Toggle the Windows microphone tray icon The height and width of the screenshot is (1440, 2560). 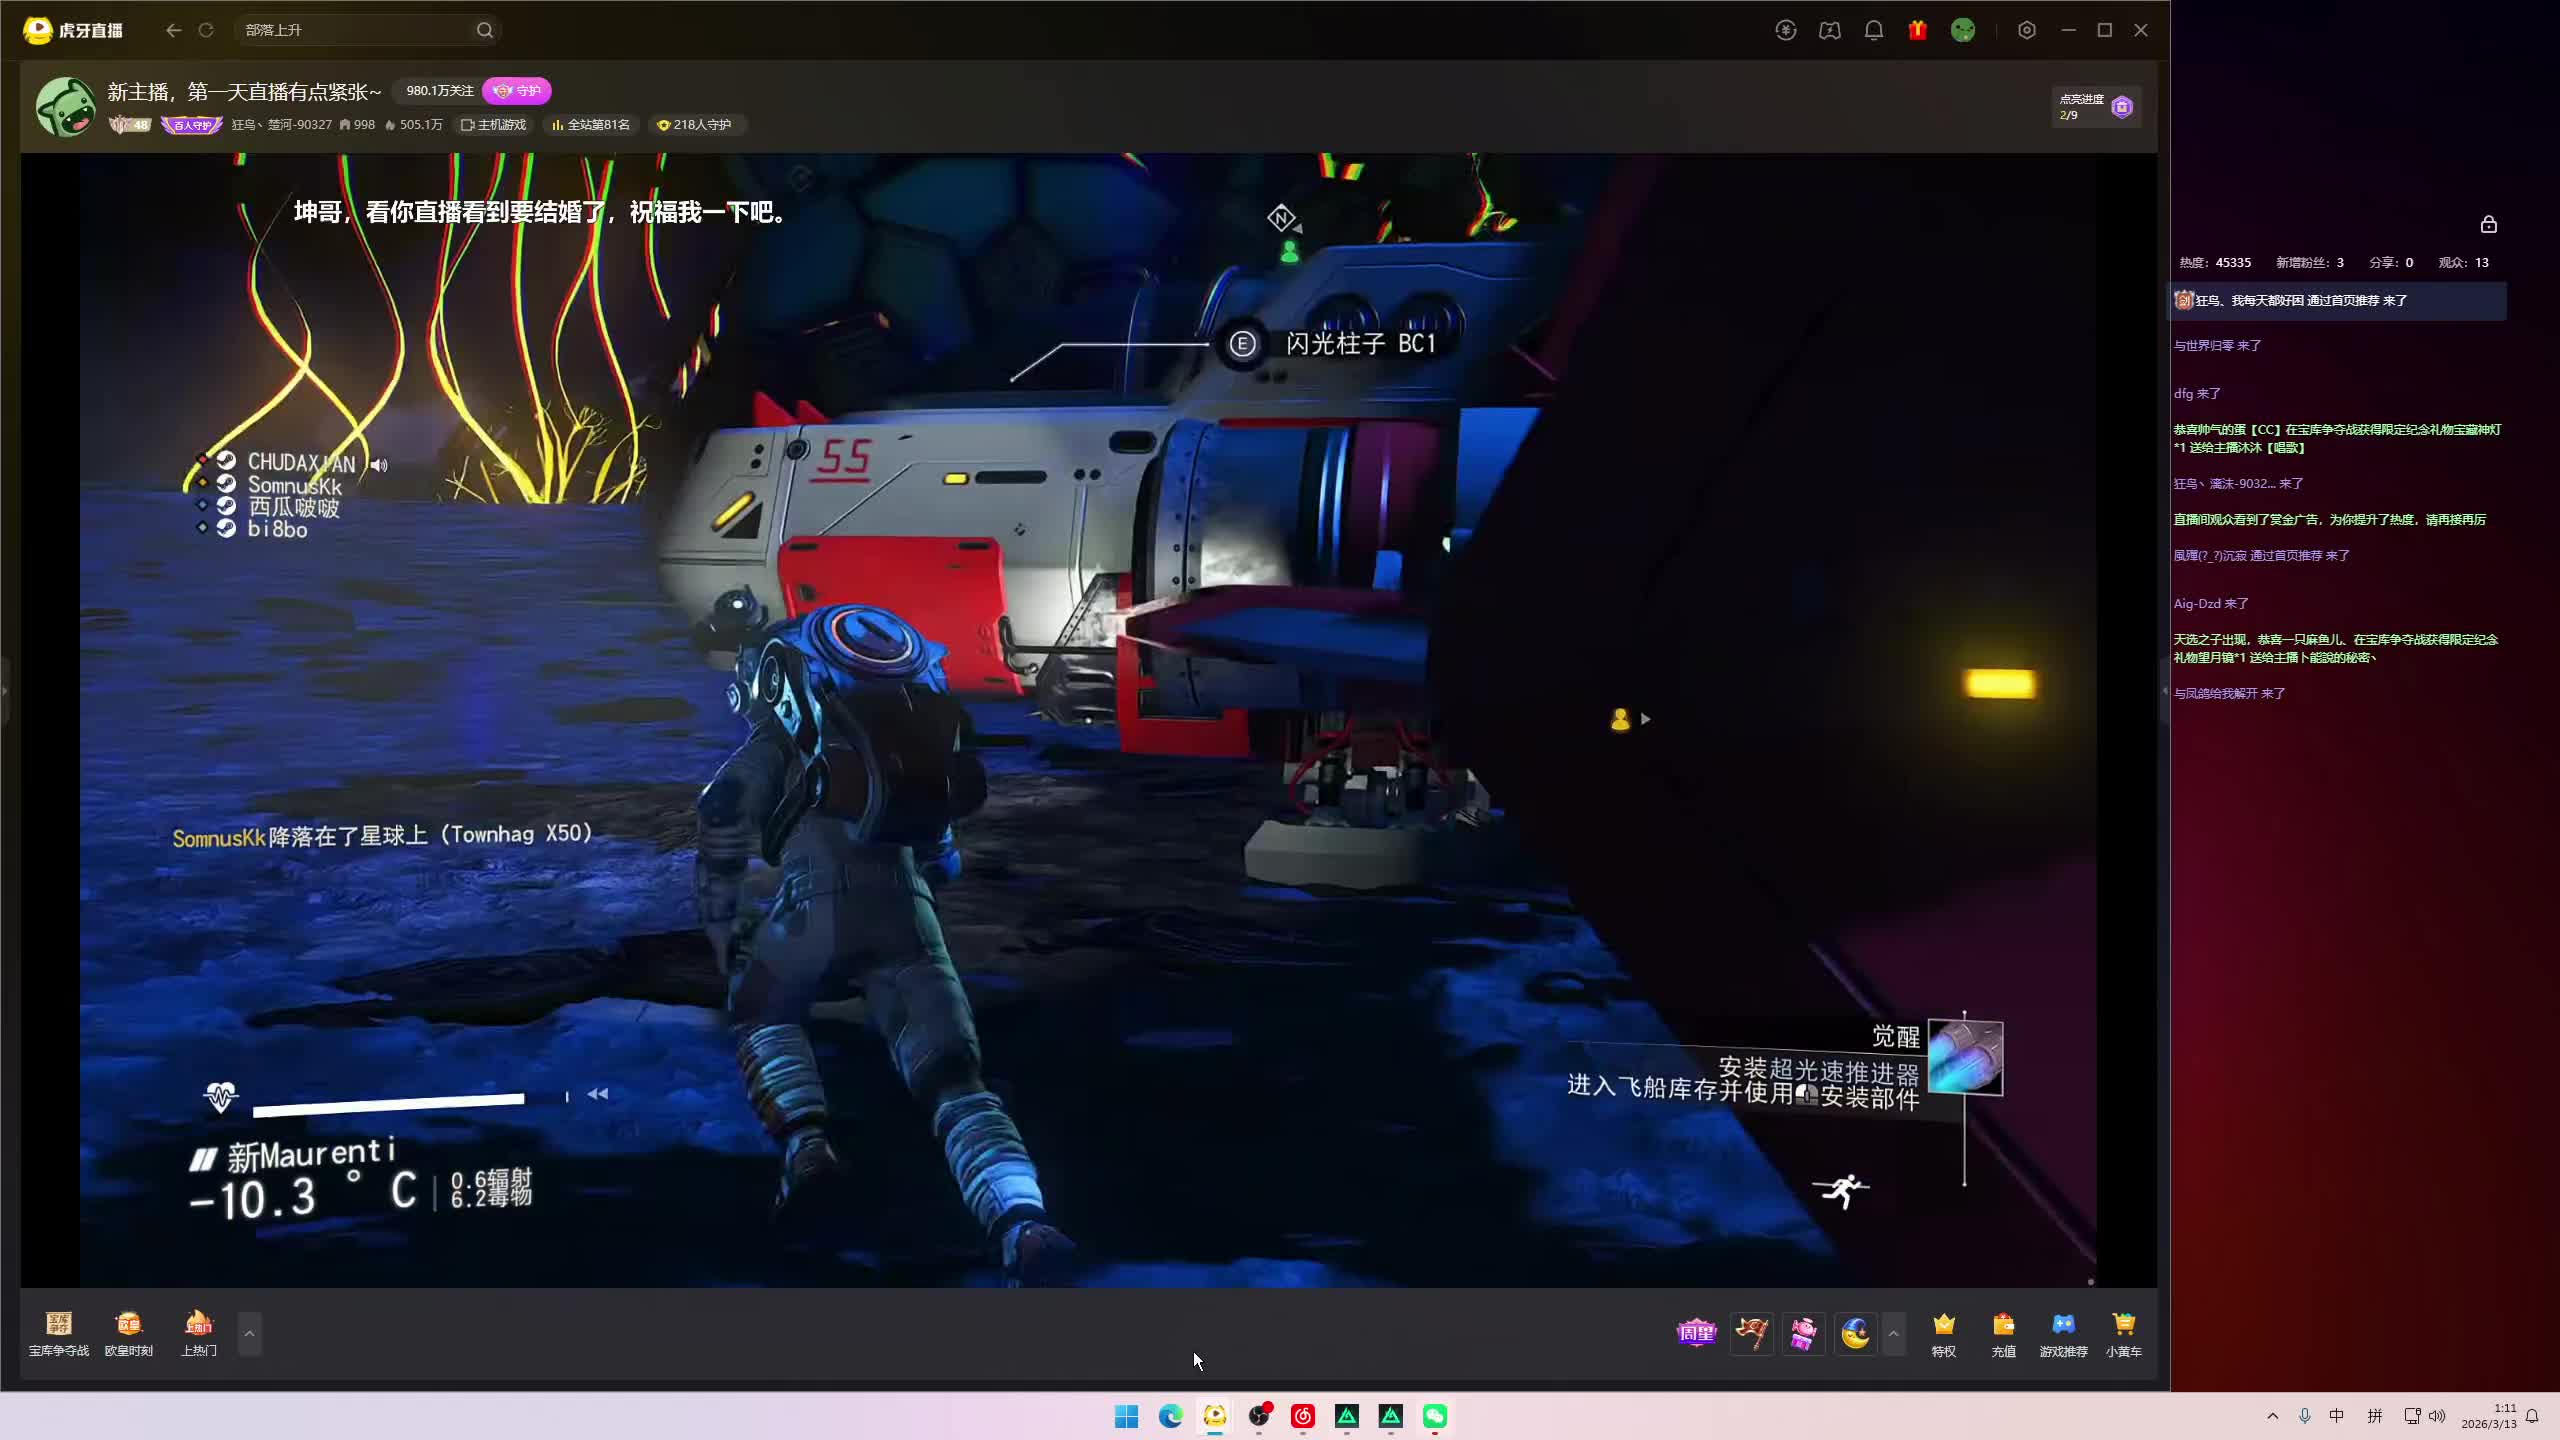[2304, 1416]
